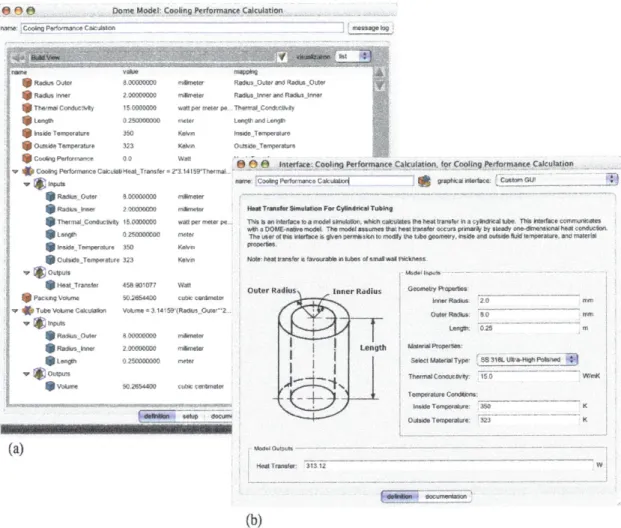Click the Thermal Conductivity input field
Viewport: 621px width, 528px height.
(x=528, y=376)
